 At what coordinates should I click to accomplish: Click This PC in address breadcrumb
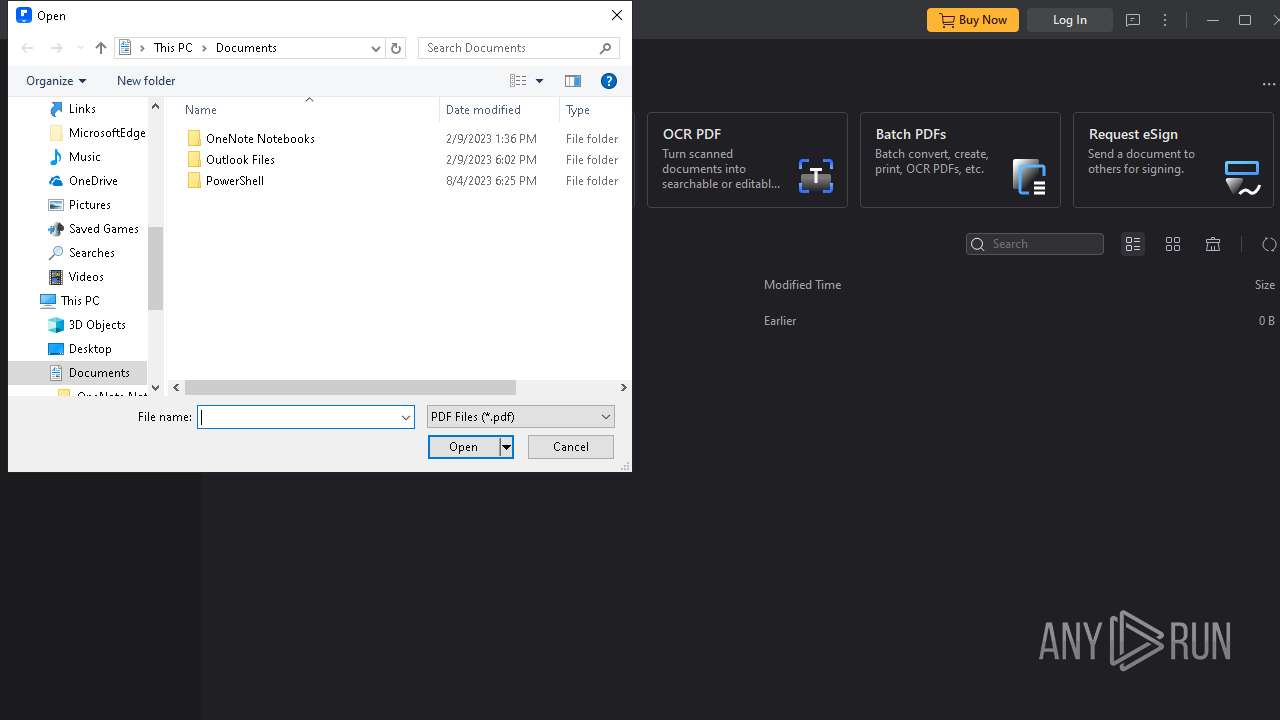(173, 48)
